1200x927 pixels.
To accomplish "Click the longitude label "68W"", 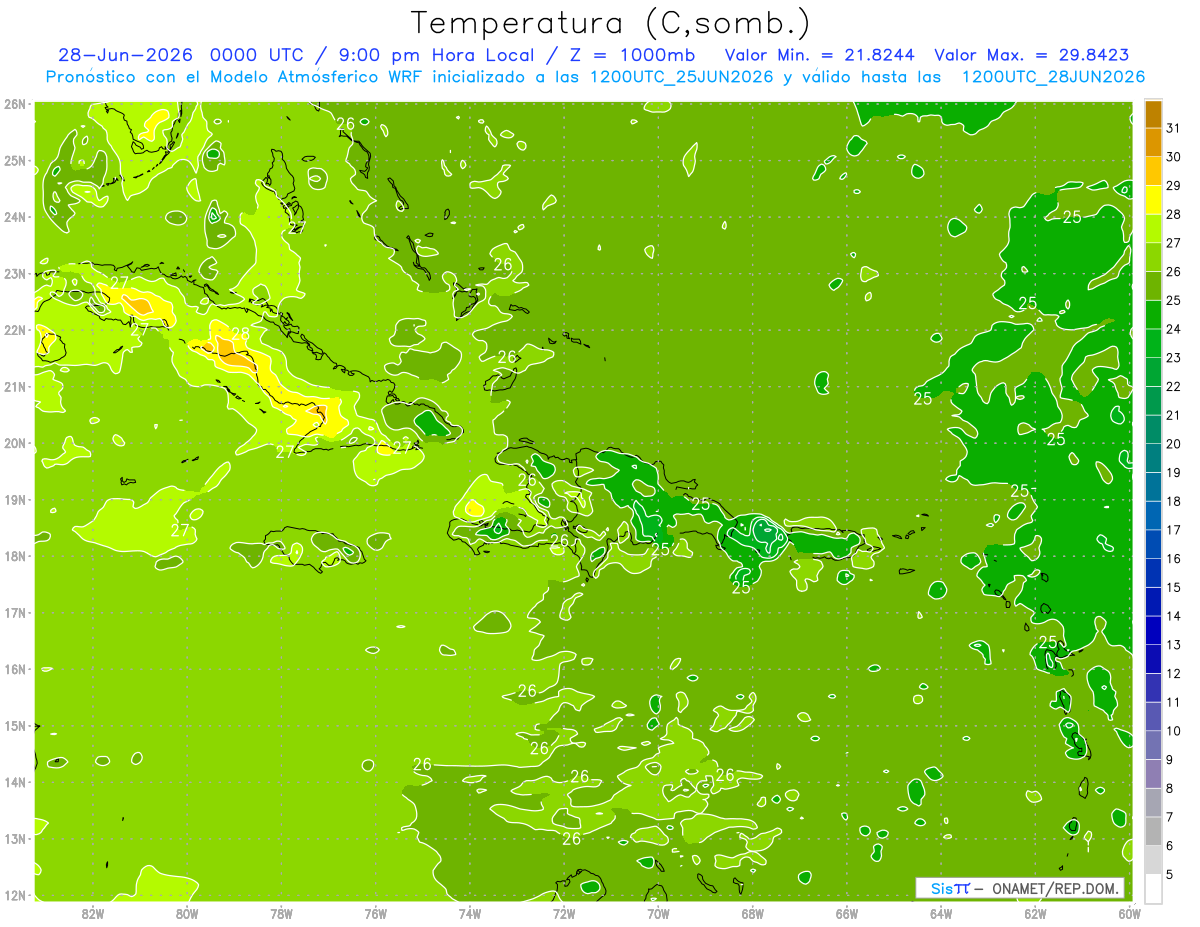I will pyautogui.click(x=752, y=913).
